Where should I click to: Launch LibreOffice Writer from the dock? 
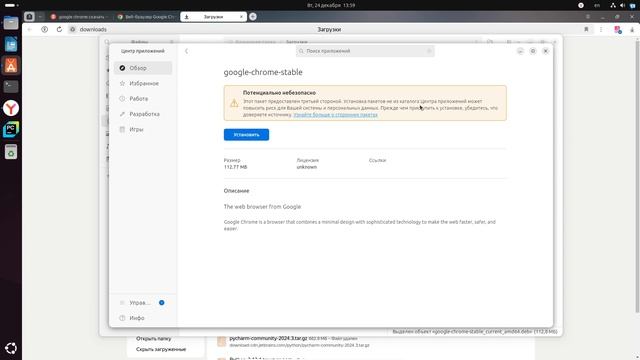[x=11, y=44]
